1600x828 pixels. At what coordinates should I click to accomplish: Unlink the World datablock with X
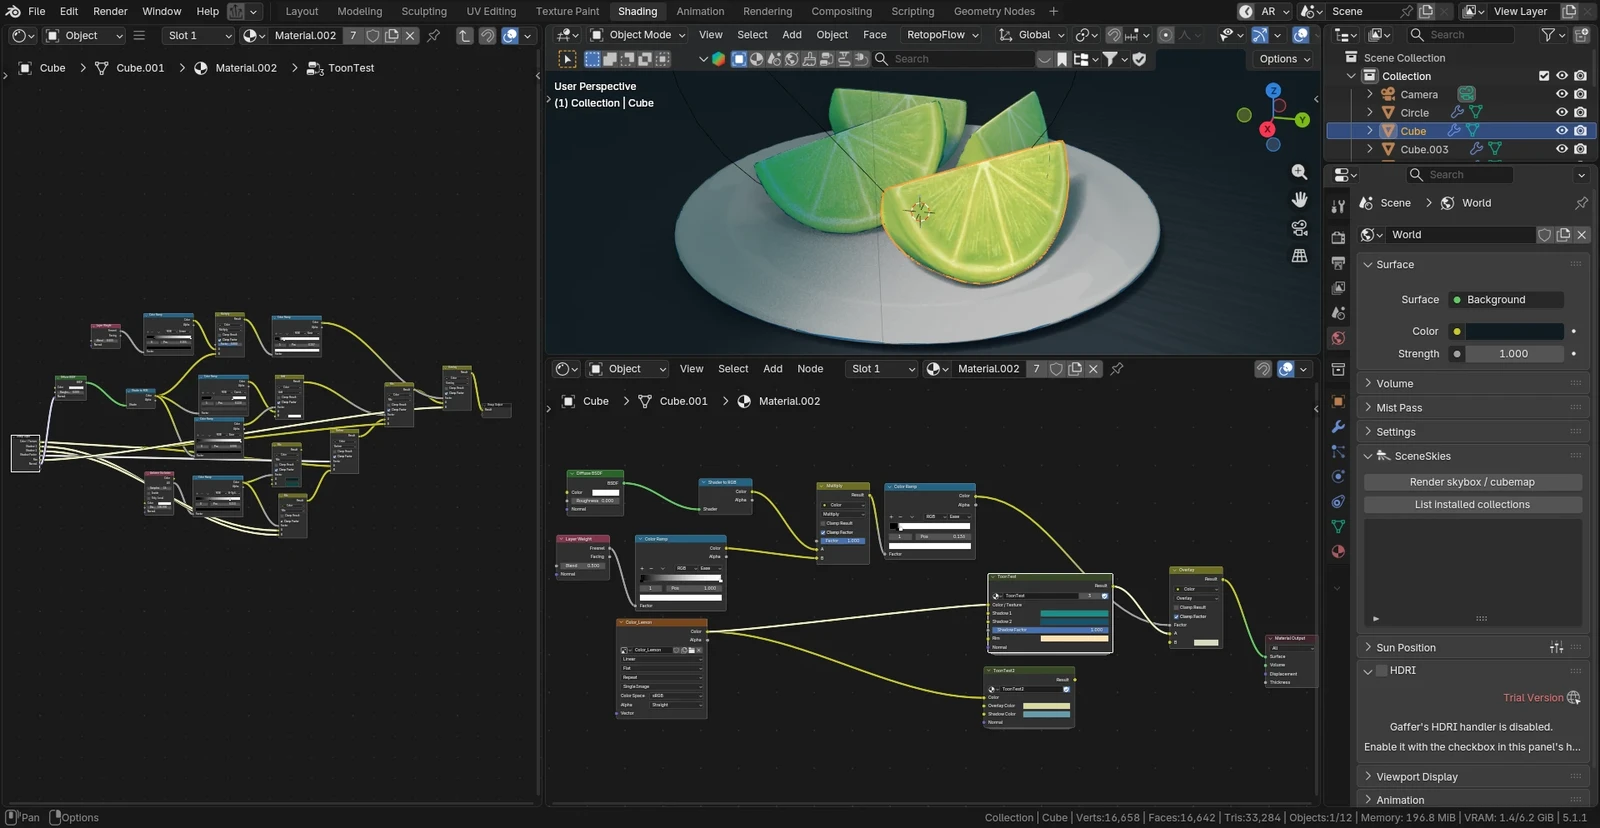click(1581, 235)
